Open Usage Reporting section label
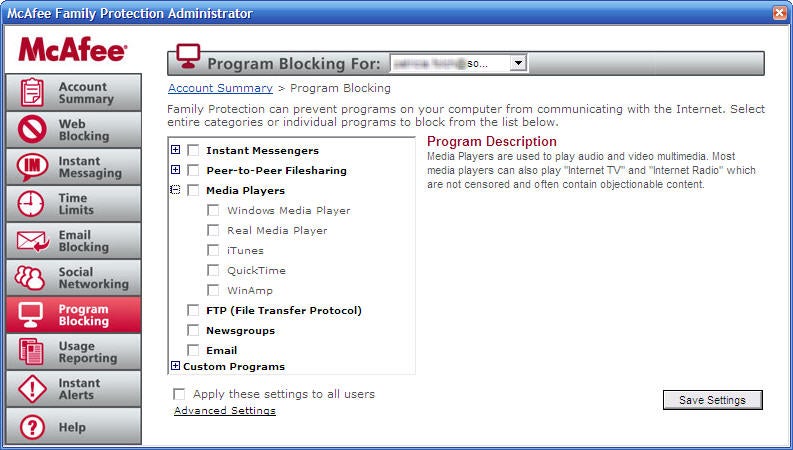Image resolution: width=793 pixels, height=450 pixels. click(87, 352)
